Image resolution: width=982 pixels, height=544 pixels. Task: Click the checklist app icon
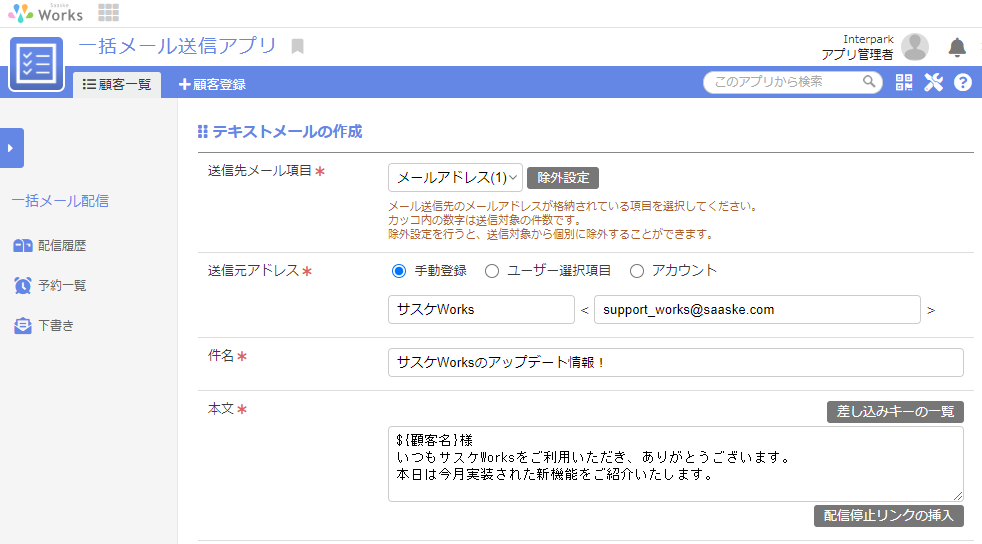click(x=36, y=64)
